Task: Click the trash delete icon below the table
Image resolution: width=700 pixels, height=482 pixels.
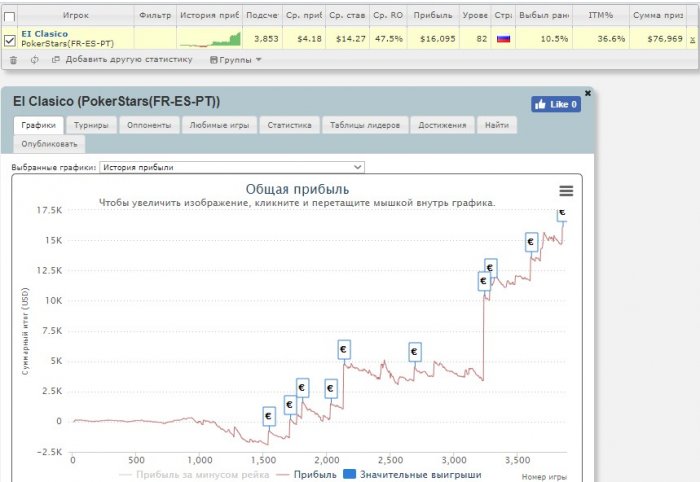Action: tap(13, 60)
